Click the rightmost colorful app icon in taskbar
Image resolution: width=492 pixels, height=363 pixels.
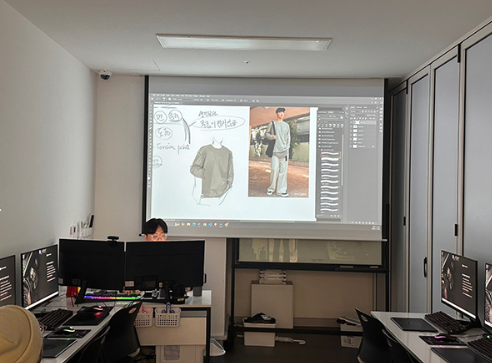coord(226,224)
